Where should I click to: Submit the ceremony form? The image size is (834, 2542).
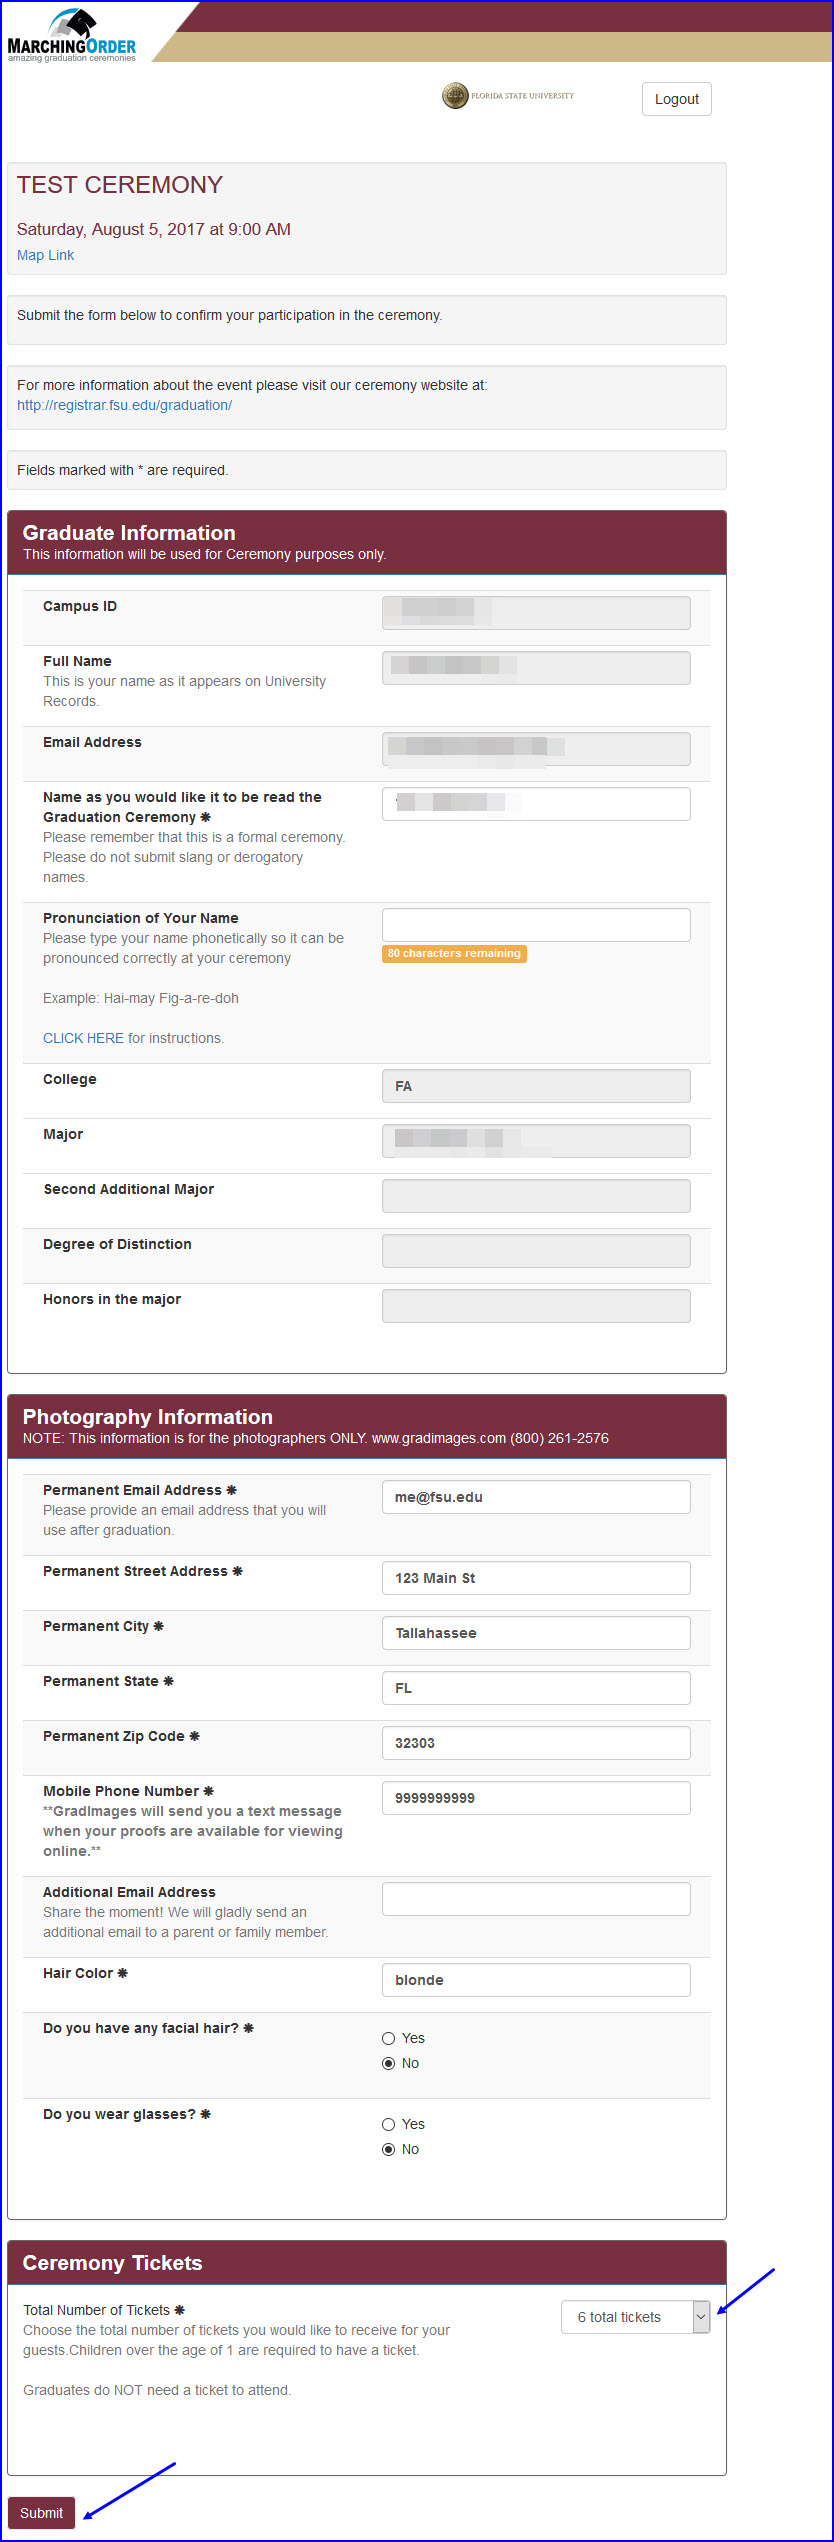click(41, 2513)
